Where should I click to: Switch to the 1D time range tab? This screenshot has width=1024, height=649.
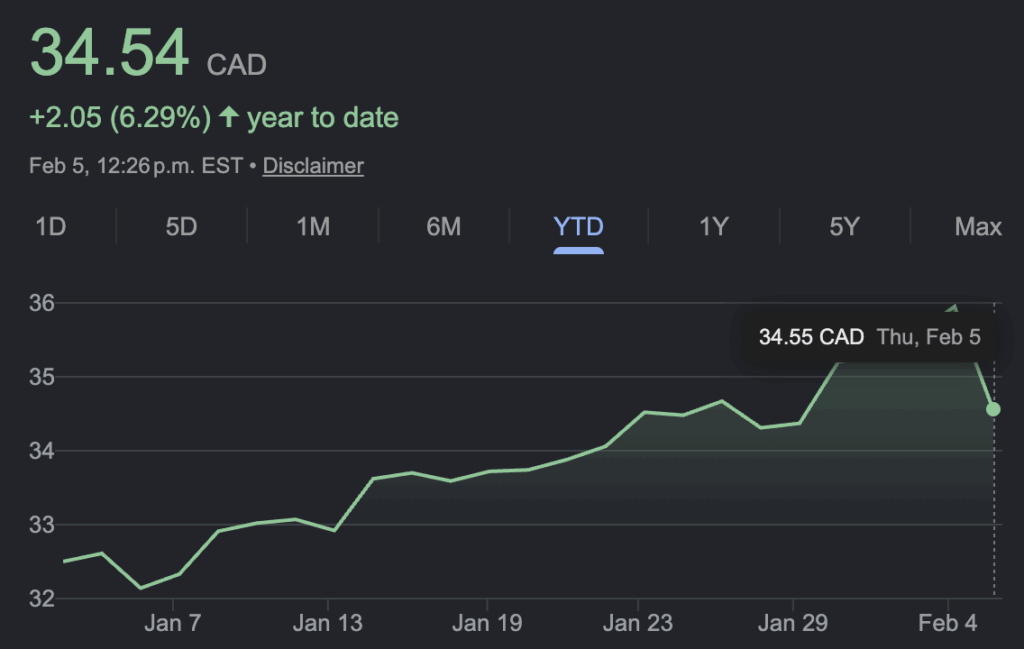tap(51, 227)
